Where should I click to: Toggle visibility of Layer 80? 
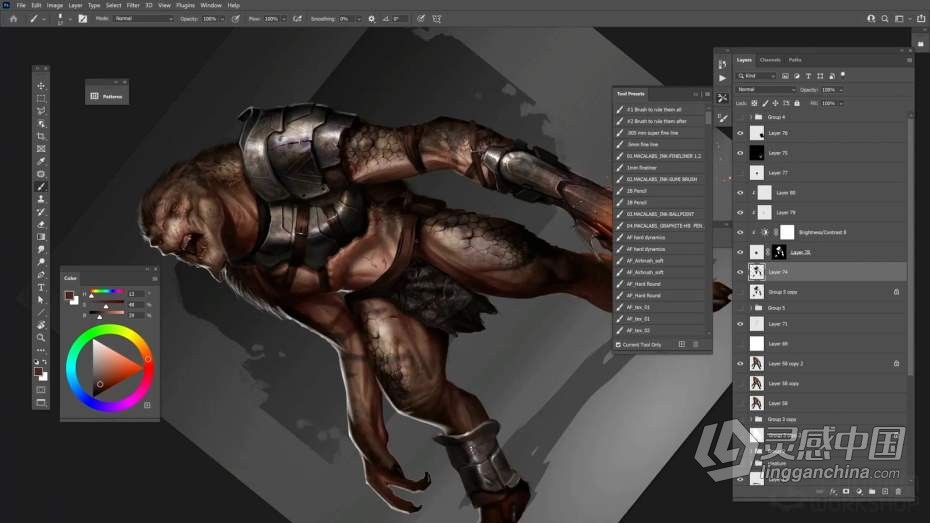pos(740,193)
